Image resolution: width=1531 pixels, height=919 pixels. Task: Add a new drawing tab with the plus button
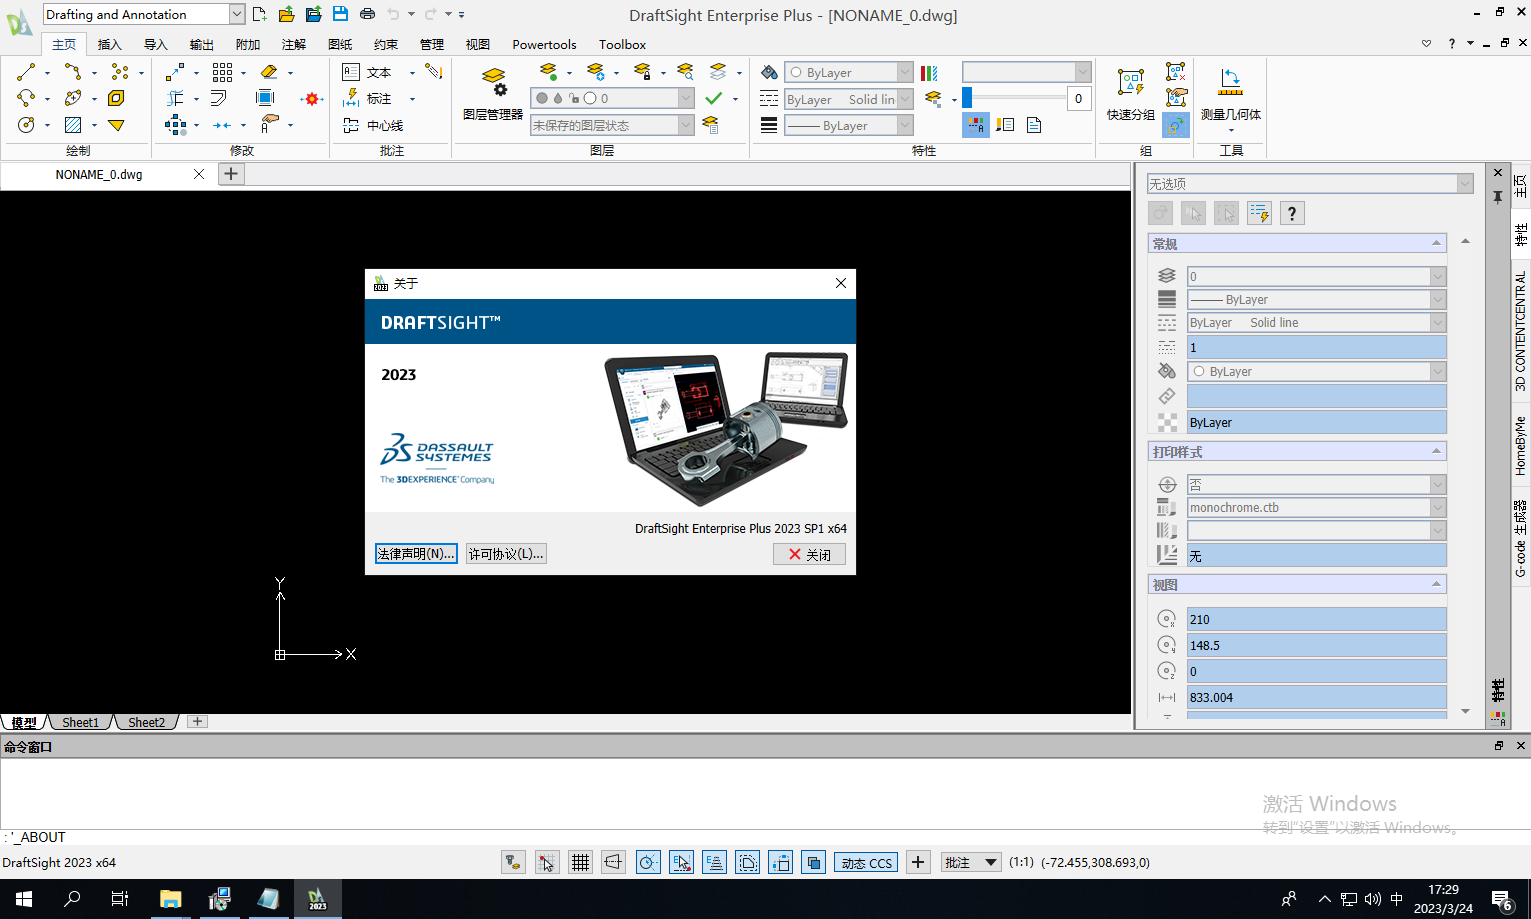230,174
